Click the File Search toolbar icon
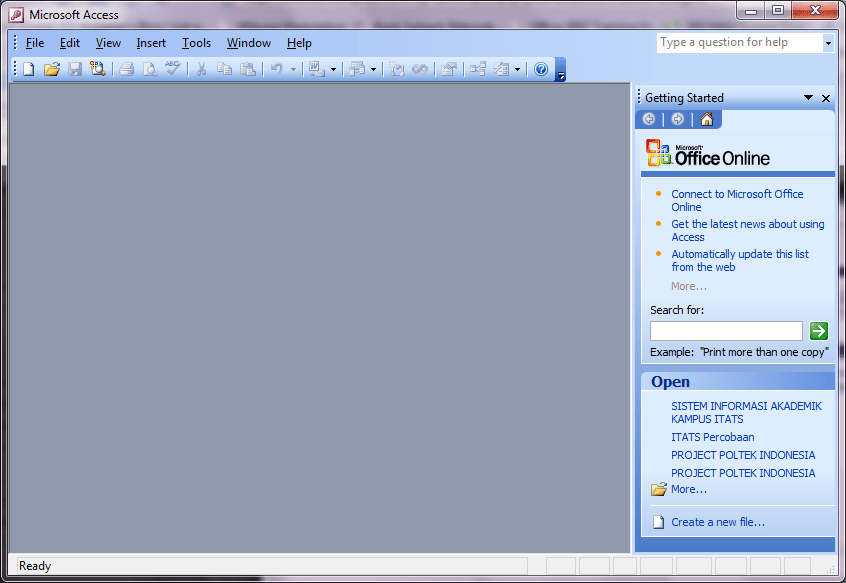The image size is (846, 583). 98,69
